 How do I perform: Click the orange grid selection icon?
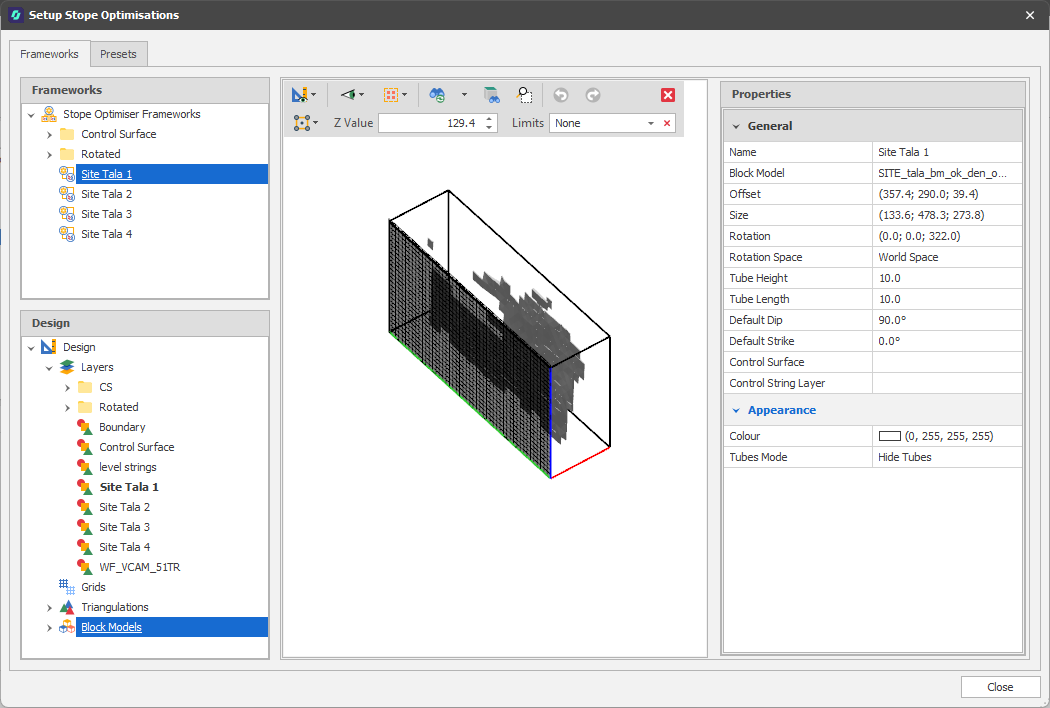[x=391, y=94]
